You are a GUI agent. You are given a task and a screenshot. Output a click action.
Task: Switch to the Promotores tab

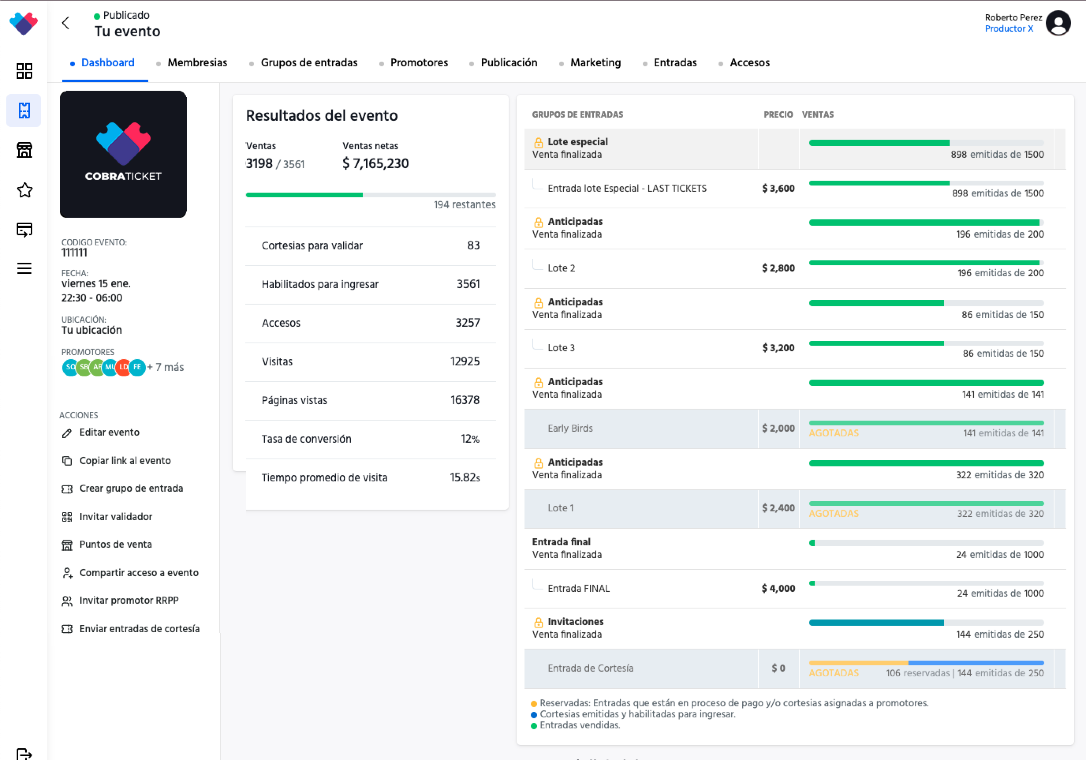pos(418,62)
